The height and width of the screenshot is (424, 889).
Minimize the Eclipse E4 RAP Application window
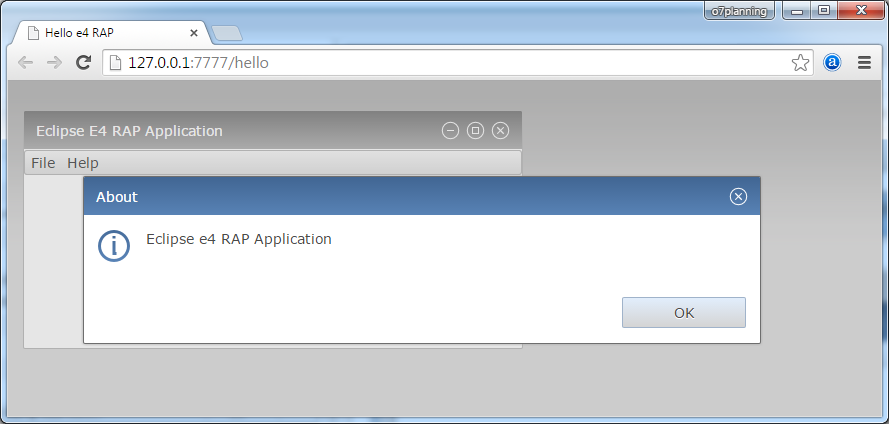(x=450, y=131)
